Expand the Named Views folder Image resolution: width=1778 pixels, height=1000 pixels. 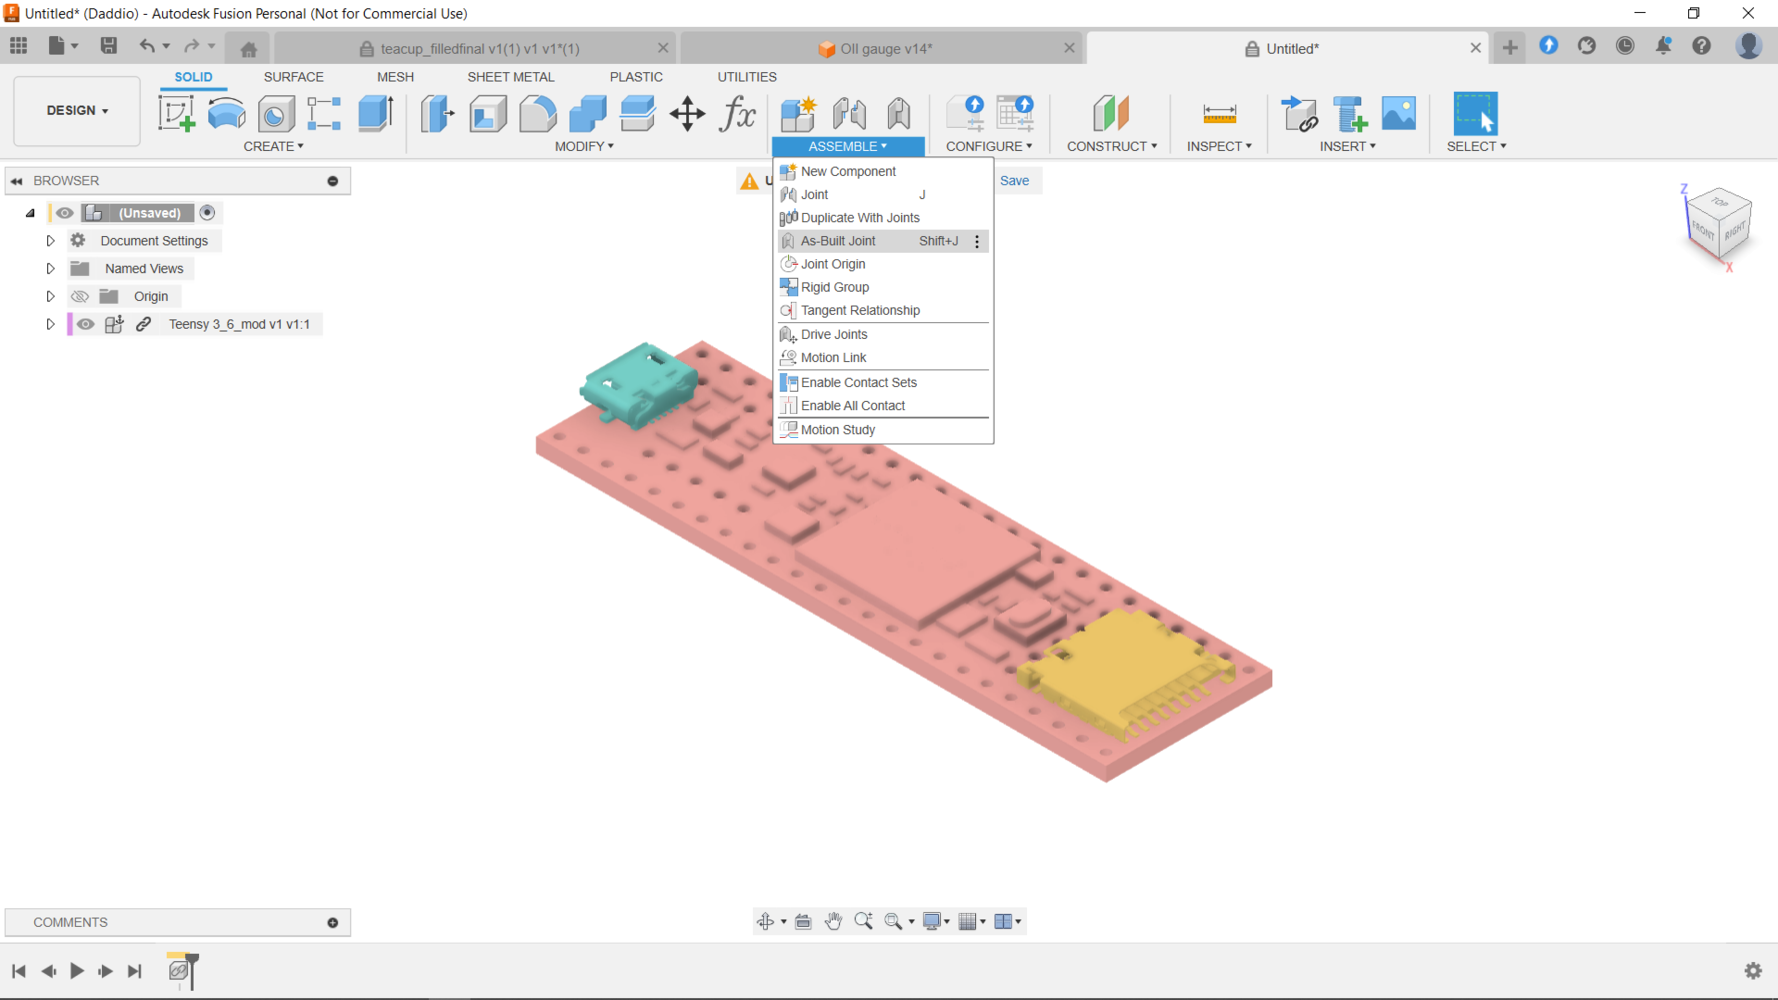pyautogui.click(x=50, y=269)
